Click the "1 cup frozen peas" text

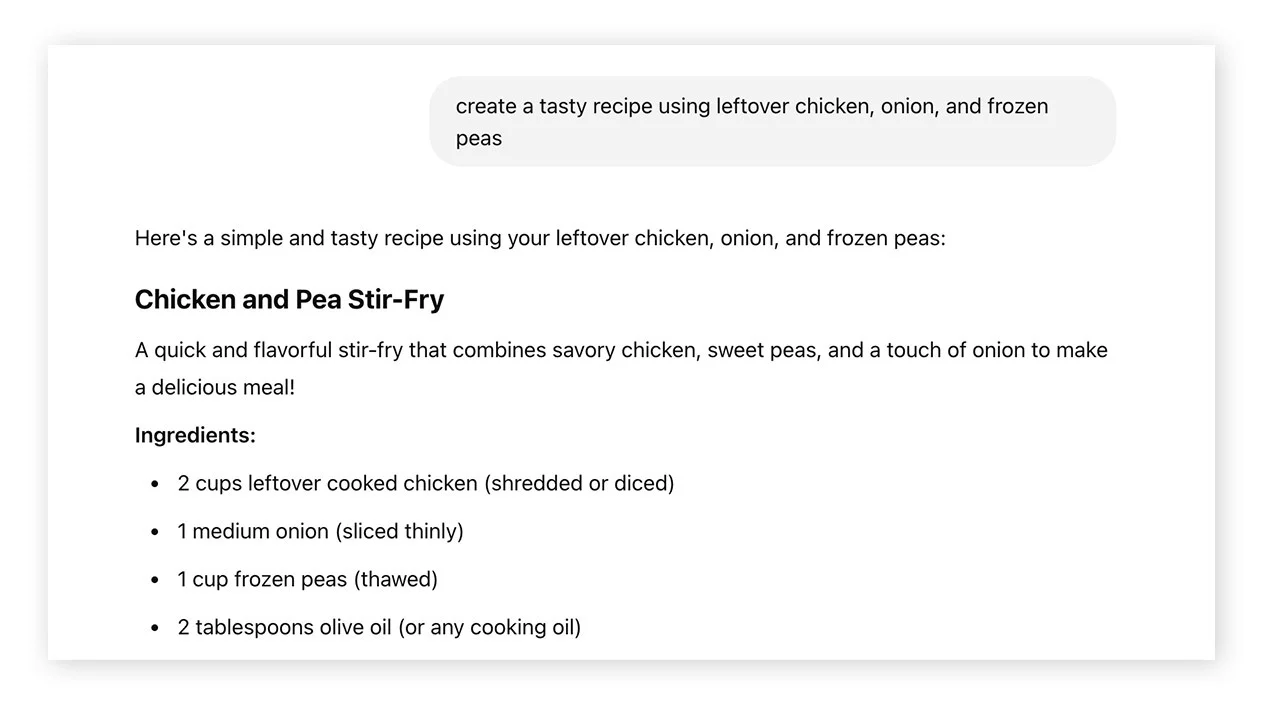(262, 579)
